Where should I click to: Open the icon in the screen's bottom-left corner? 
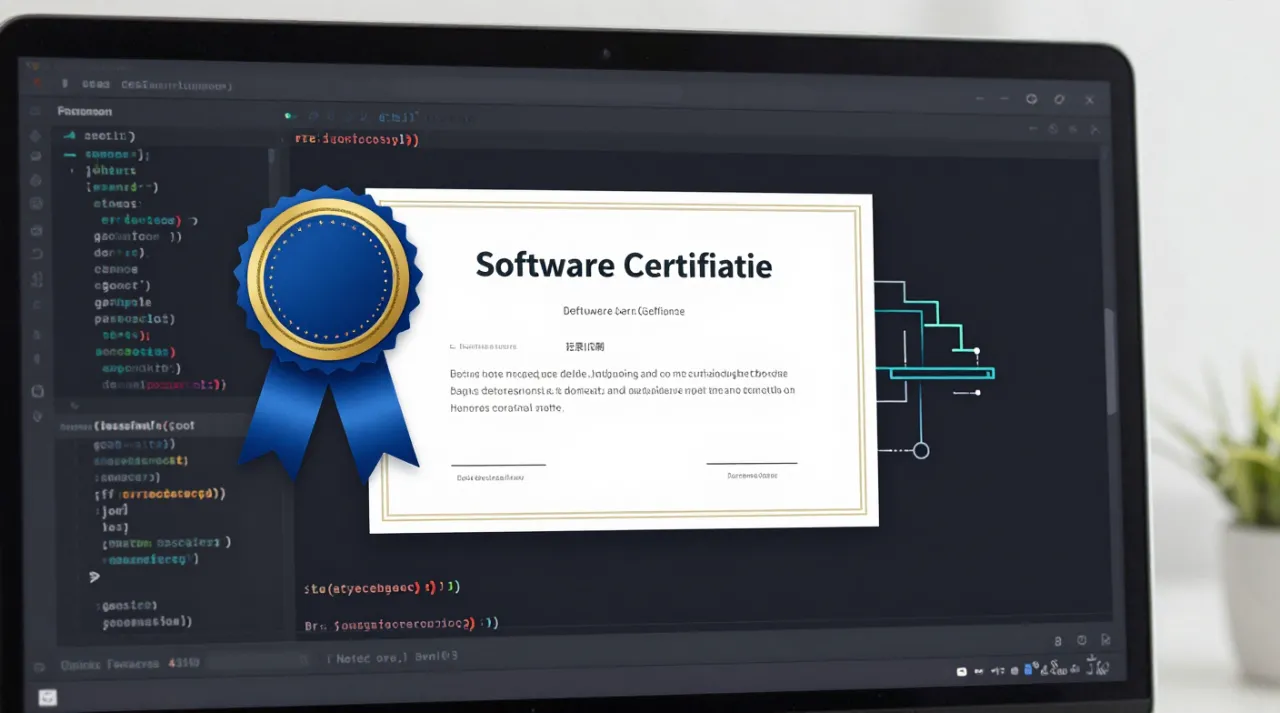(47, 697)
